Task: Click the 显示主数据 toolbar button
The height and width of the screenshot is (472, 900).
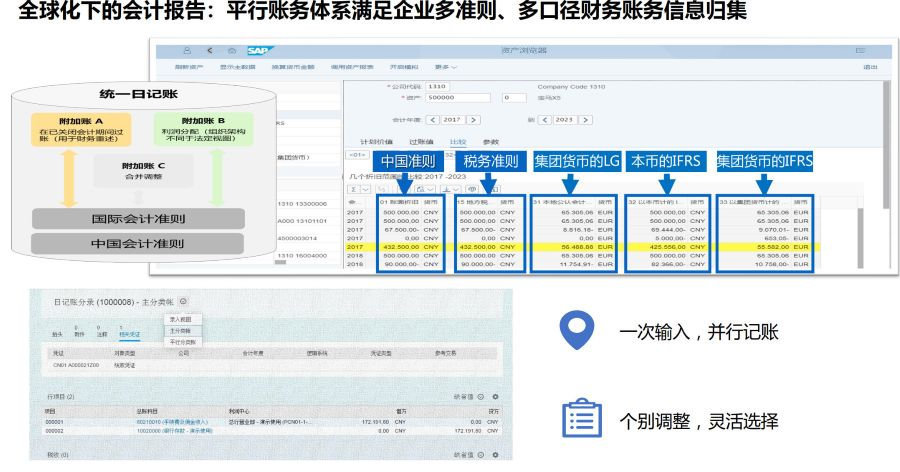Action: click(x=237, y=67)
